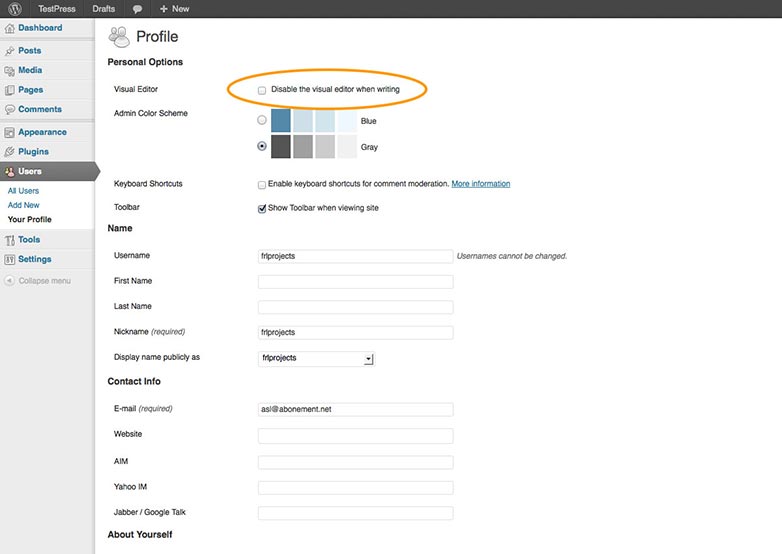
Task: Open the Posts menu
Action: [29, 50]
